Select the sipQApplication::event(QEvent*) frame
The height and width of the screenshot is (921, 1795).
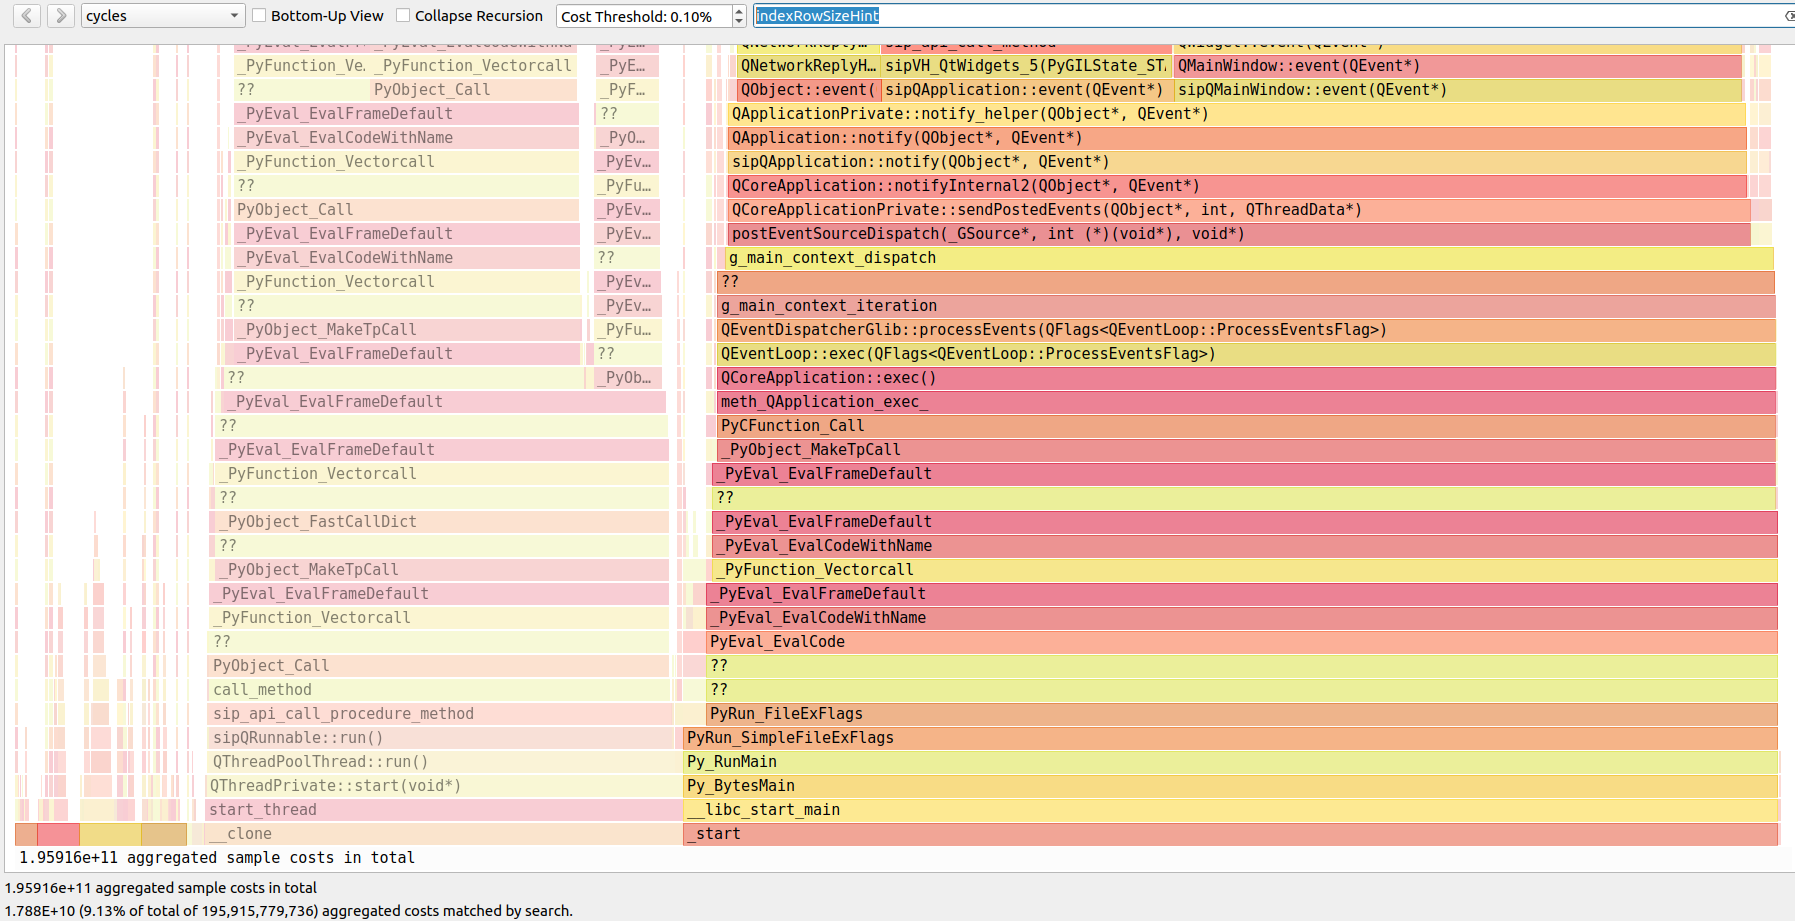(x=1027, y=90)
